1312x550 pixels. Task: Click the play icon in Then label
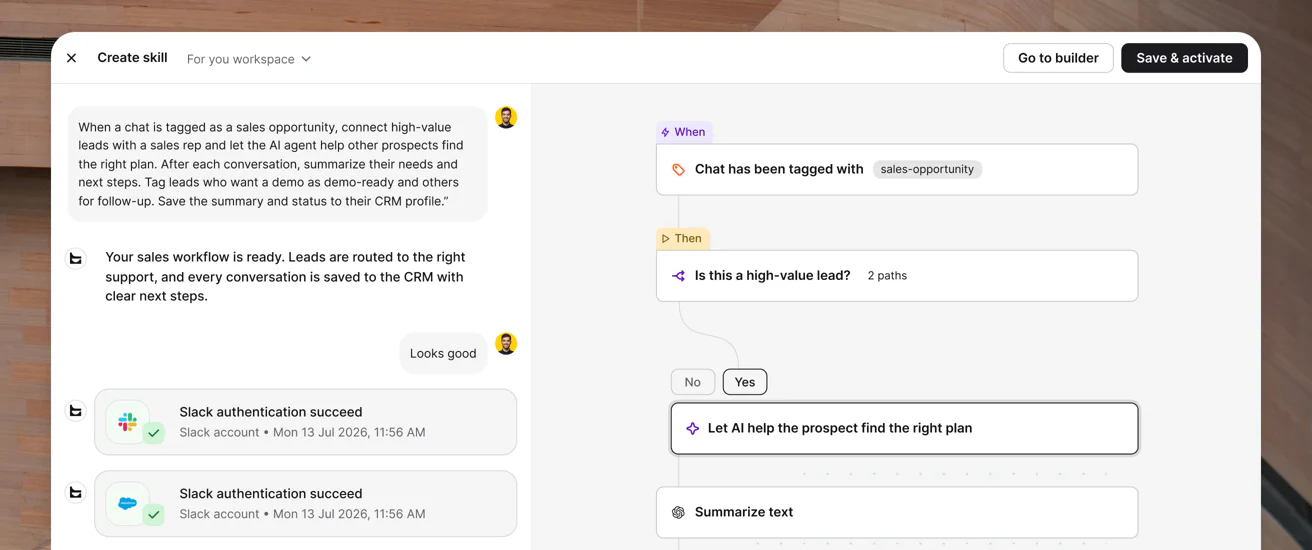coord(665,239)
